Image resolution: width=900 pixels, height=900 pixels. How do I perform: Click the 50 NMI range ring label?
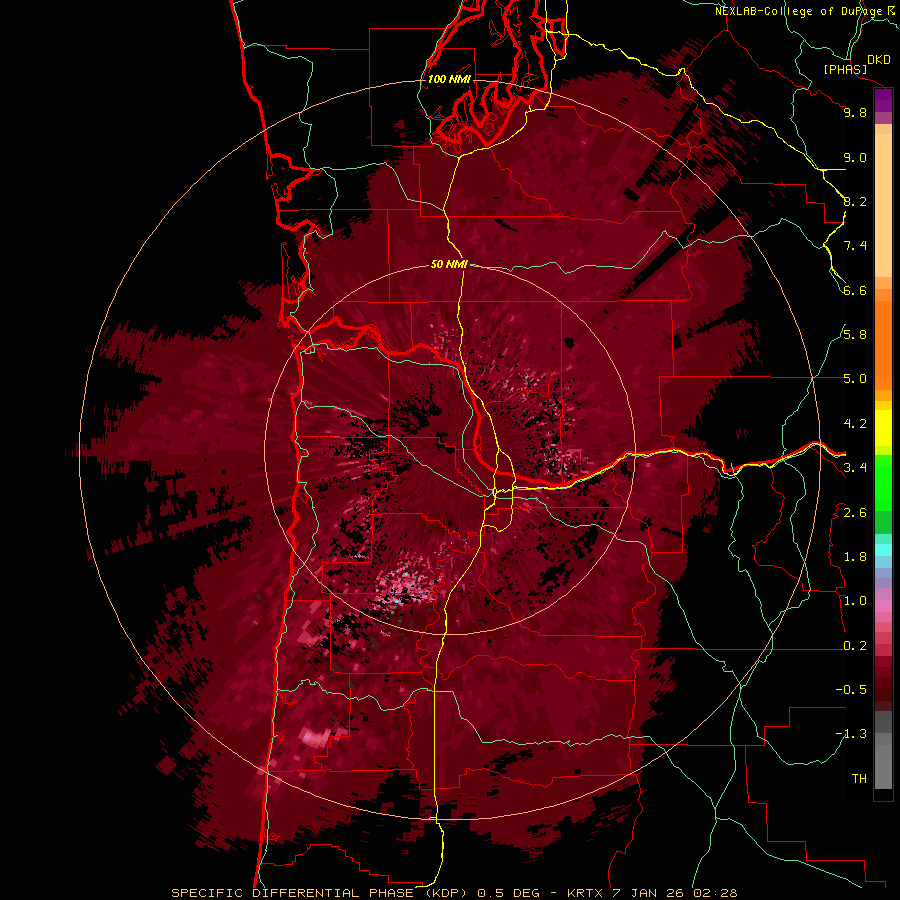click(x=449, y=264)
